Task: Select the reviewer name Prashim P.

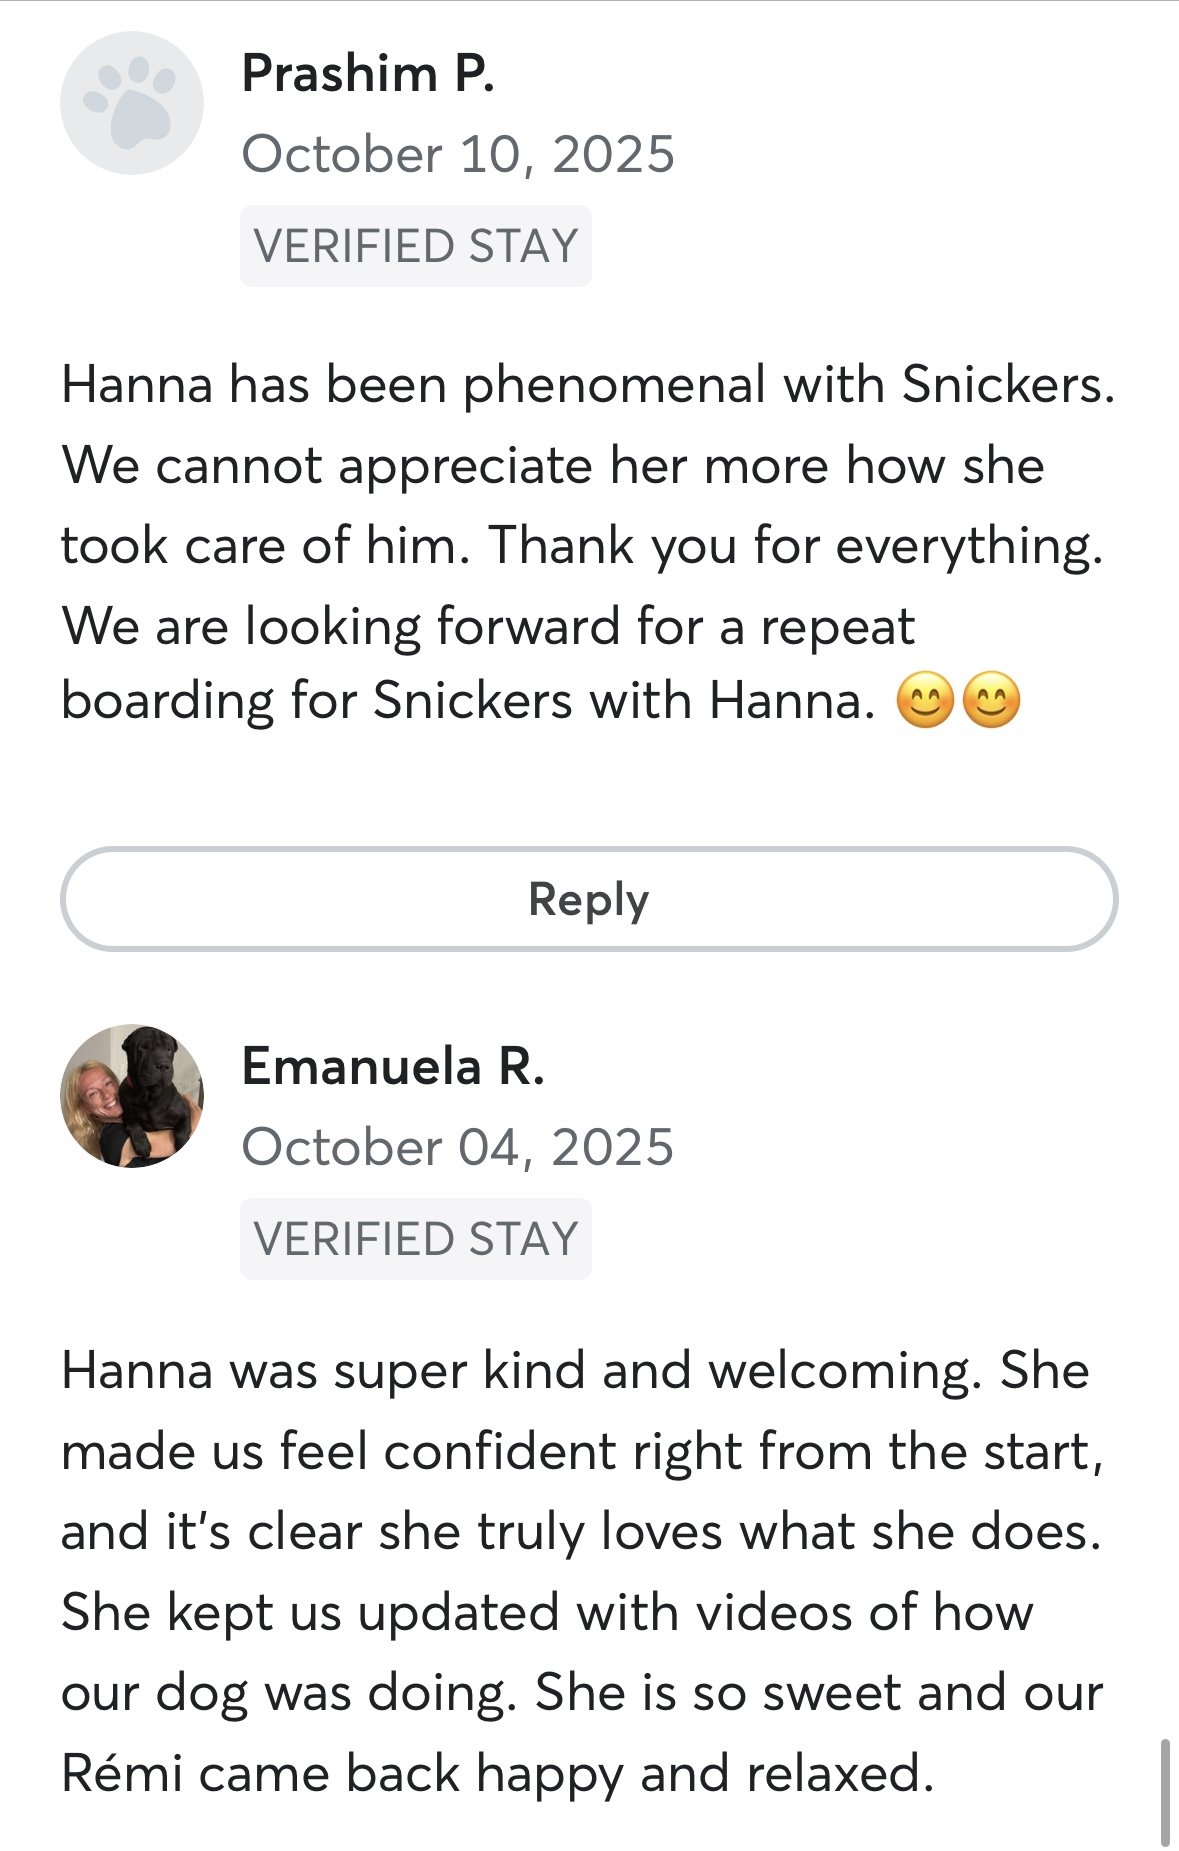Action: click(x=368, y=73)
